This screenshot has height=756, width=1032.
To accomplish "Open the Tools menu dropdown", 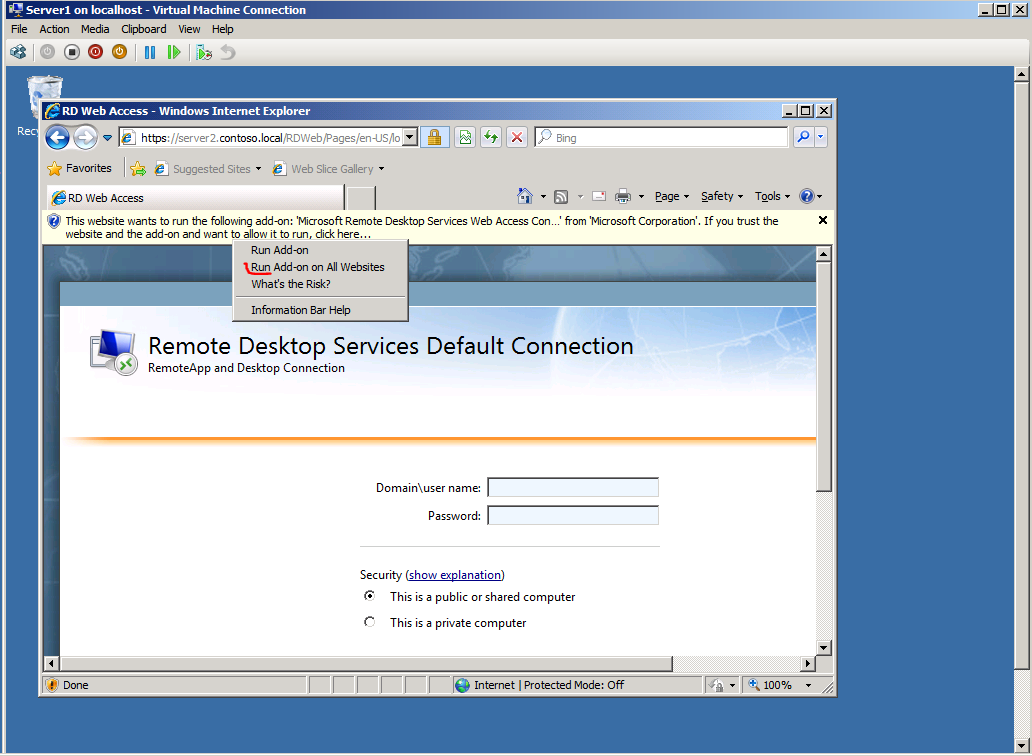I will [773, 196].
